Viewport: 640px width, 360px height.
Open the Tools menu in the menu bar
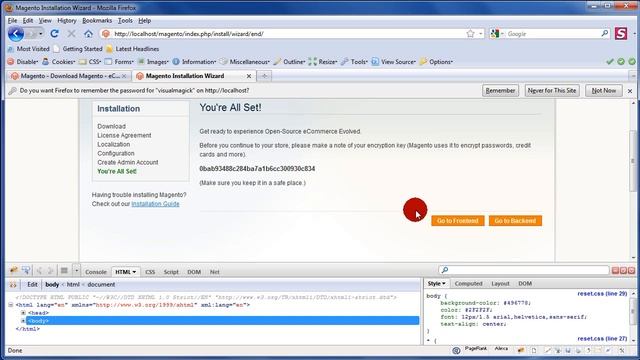pos(125,20)
